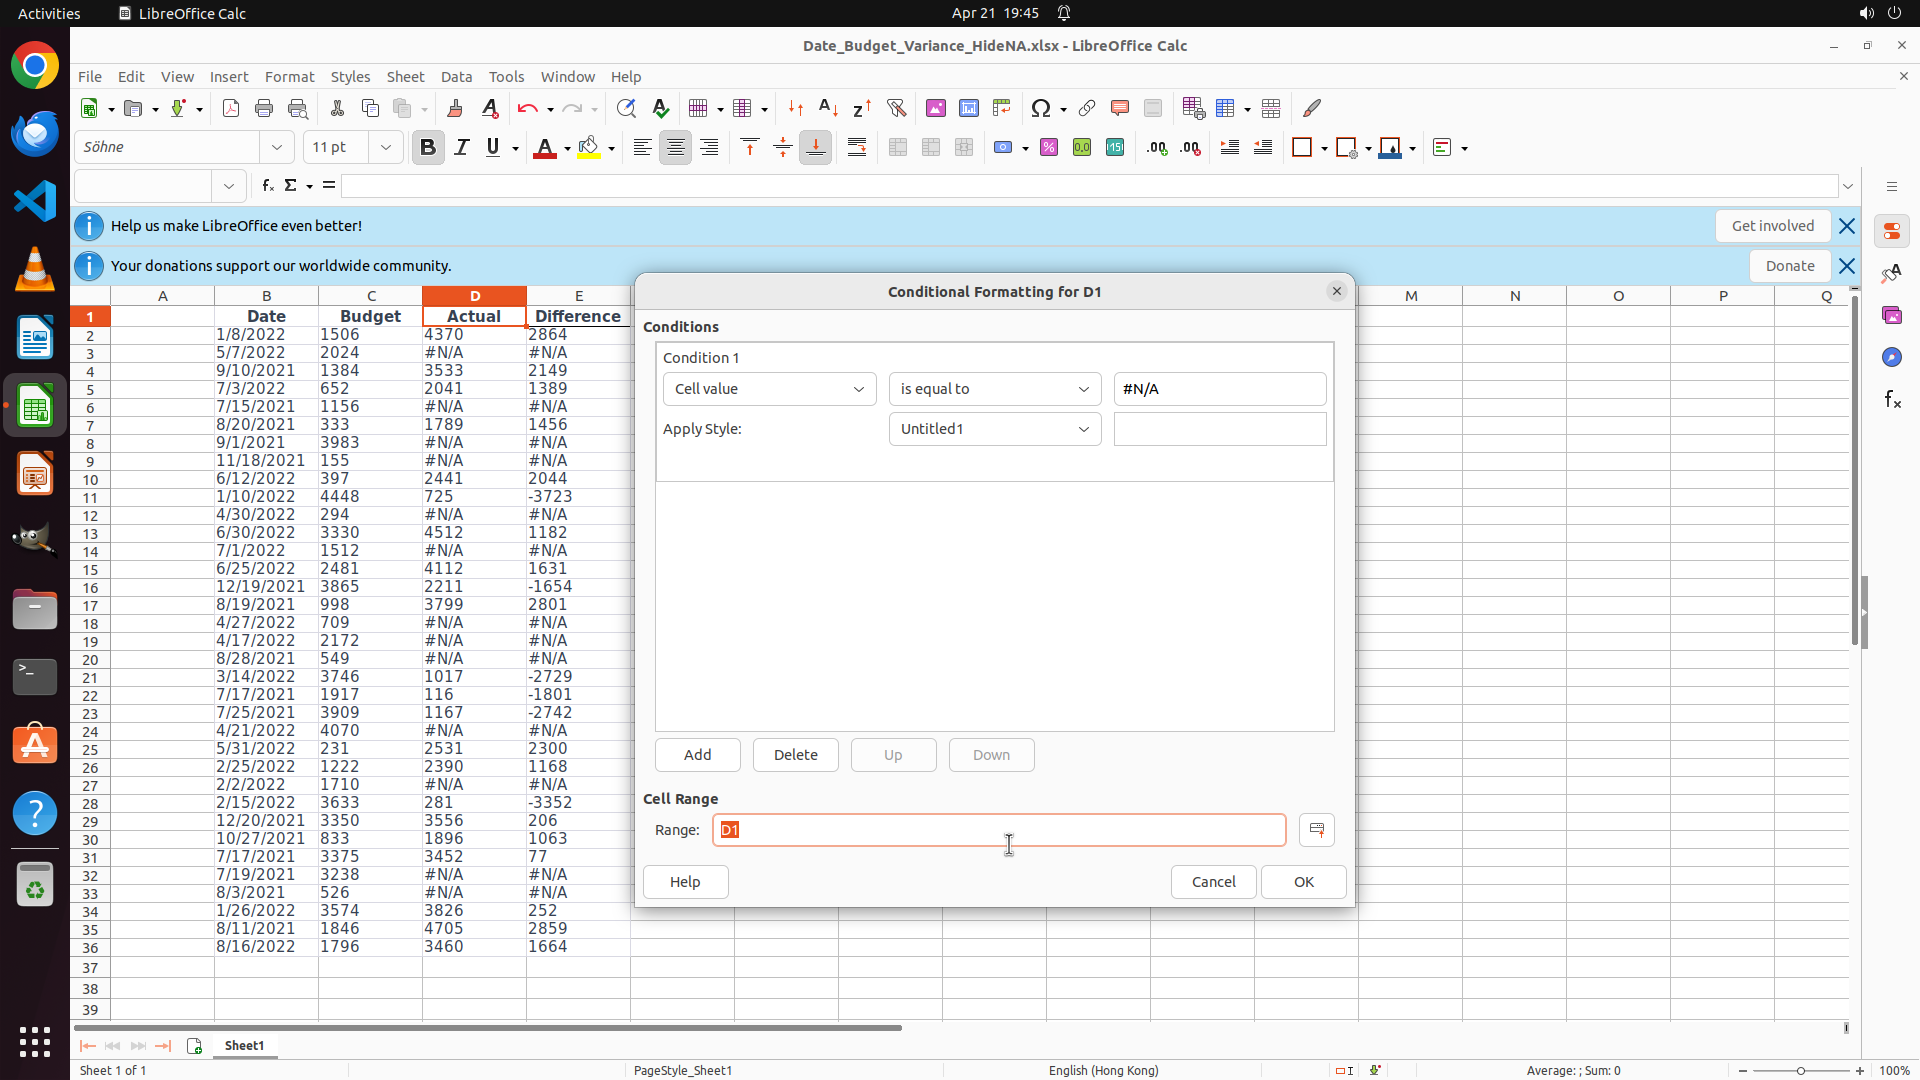Toggle Italic formatting
The height and width of the screenshot is (1080, 1920).
point(461,148)
